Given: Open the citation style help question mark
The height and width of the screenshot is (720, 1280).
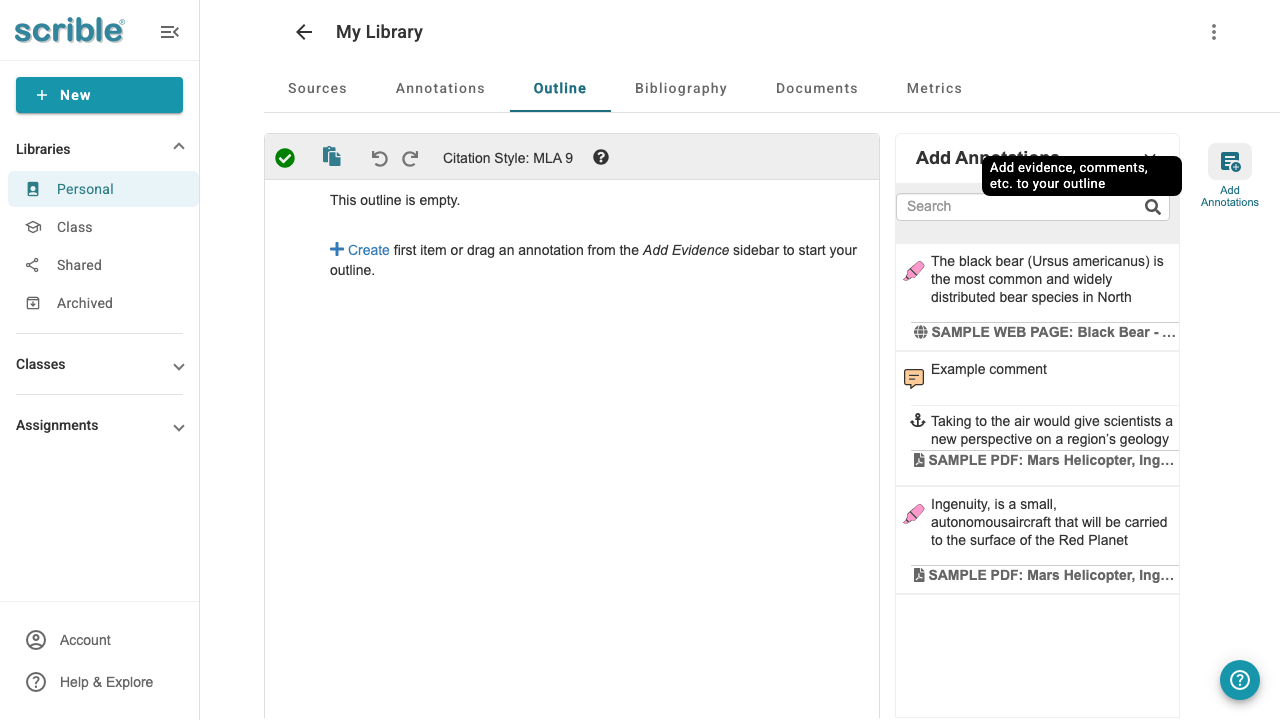Looking at the screenshot, I should [x=600, y=157].
